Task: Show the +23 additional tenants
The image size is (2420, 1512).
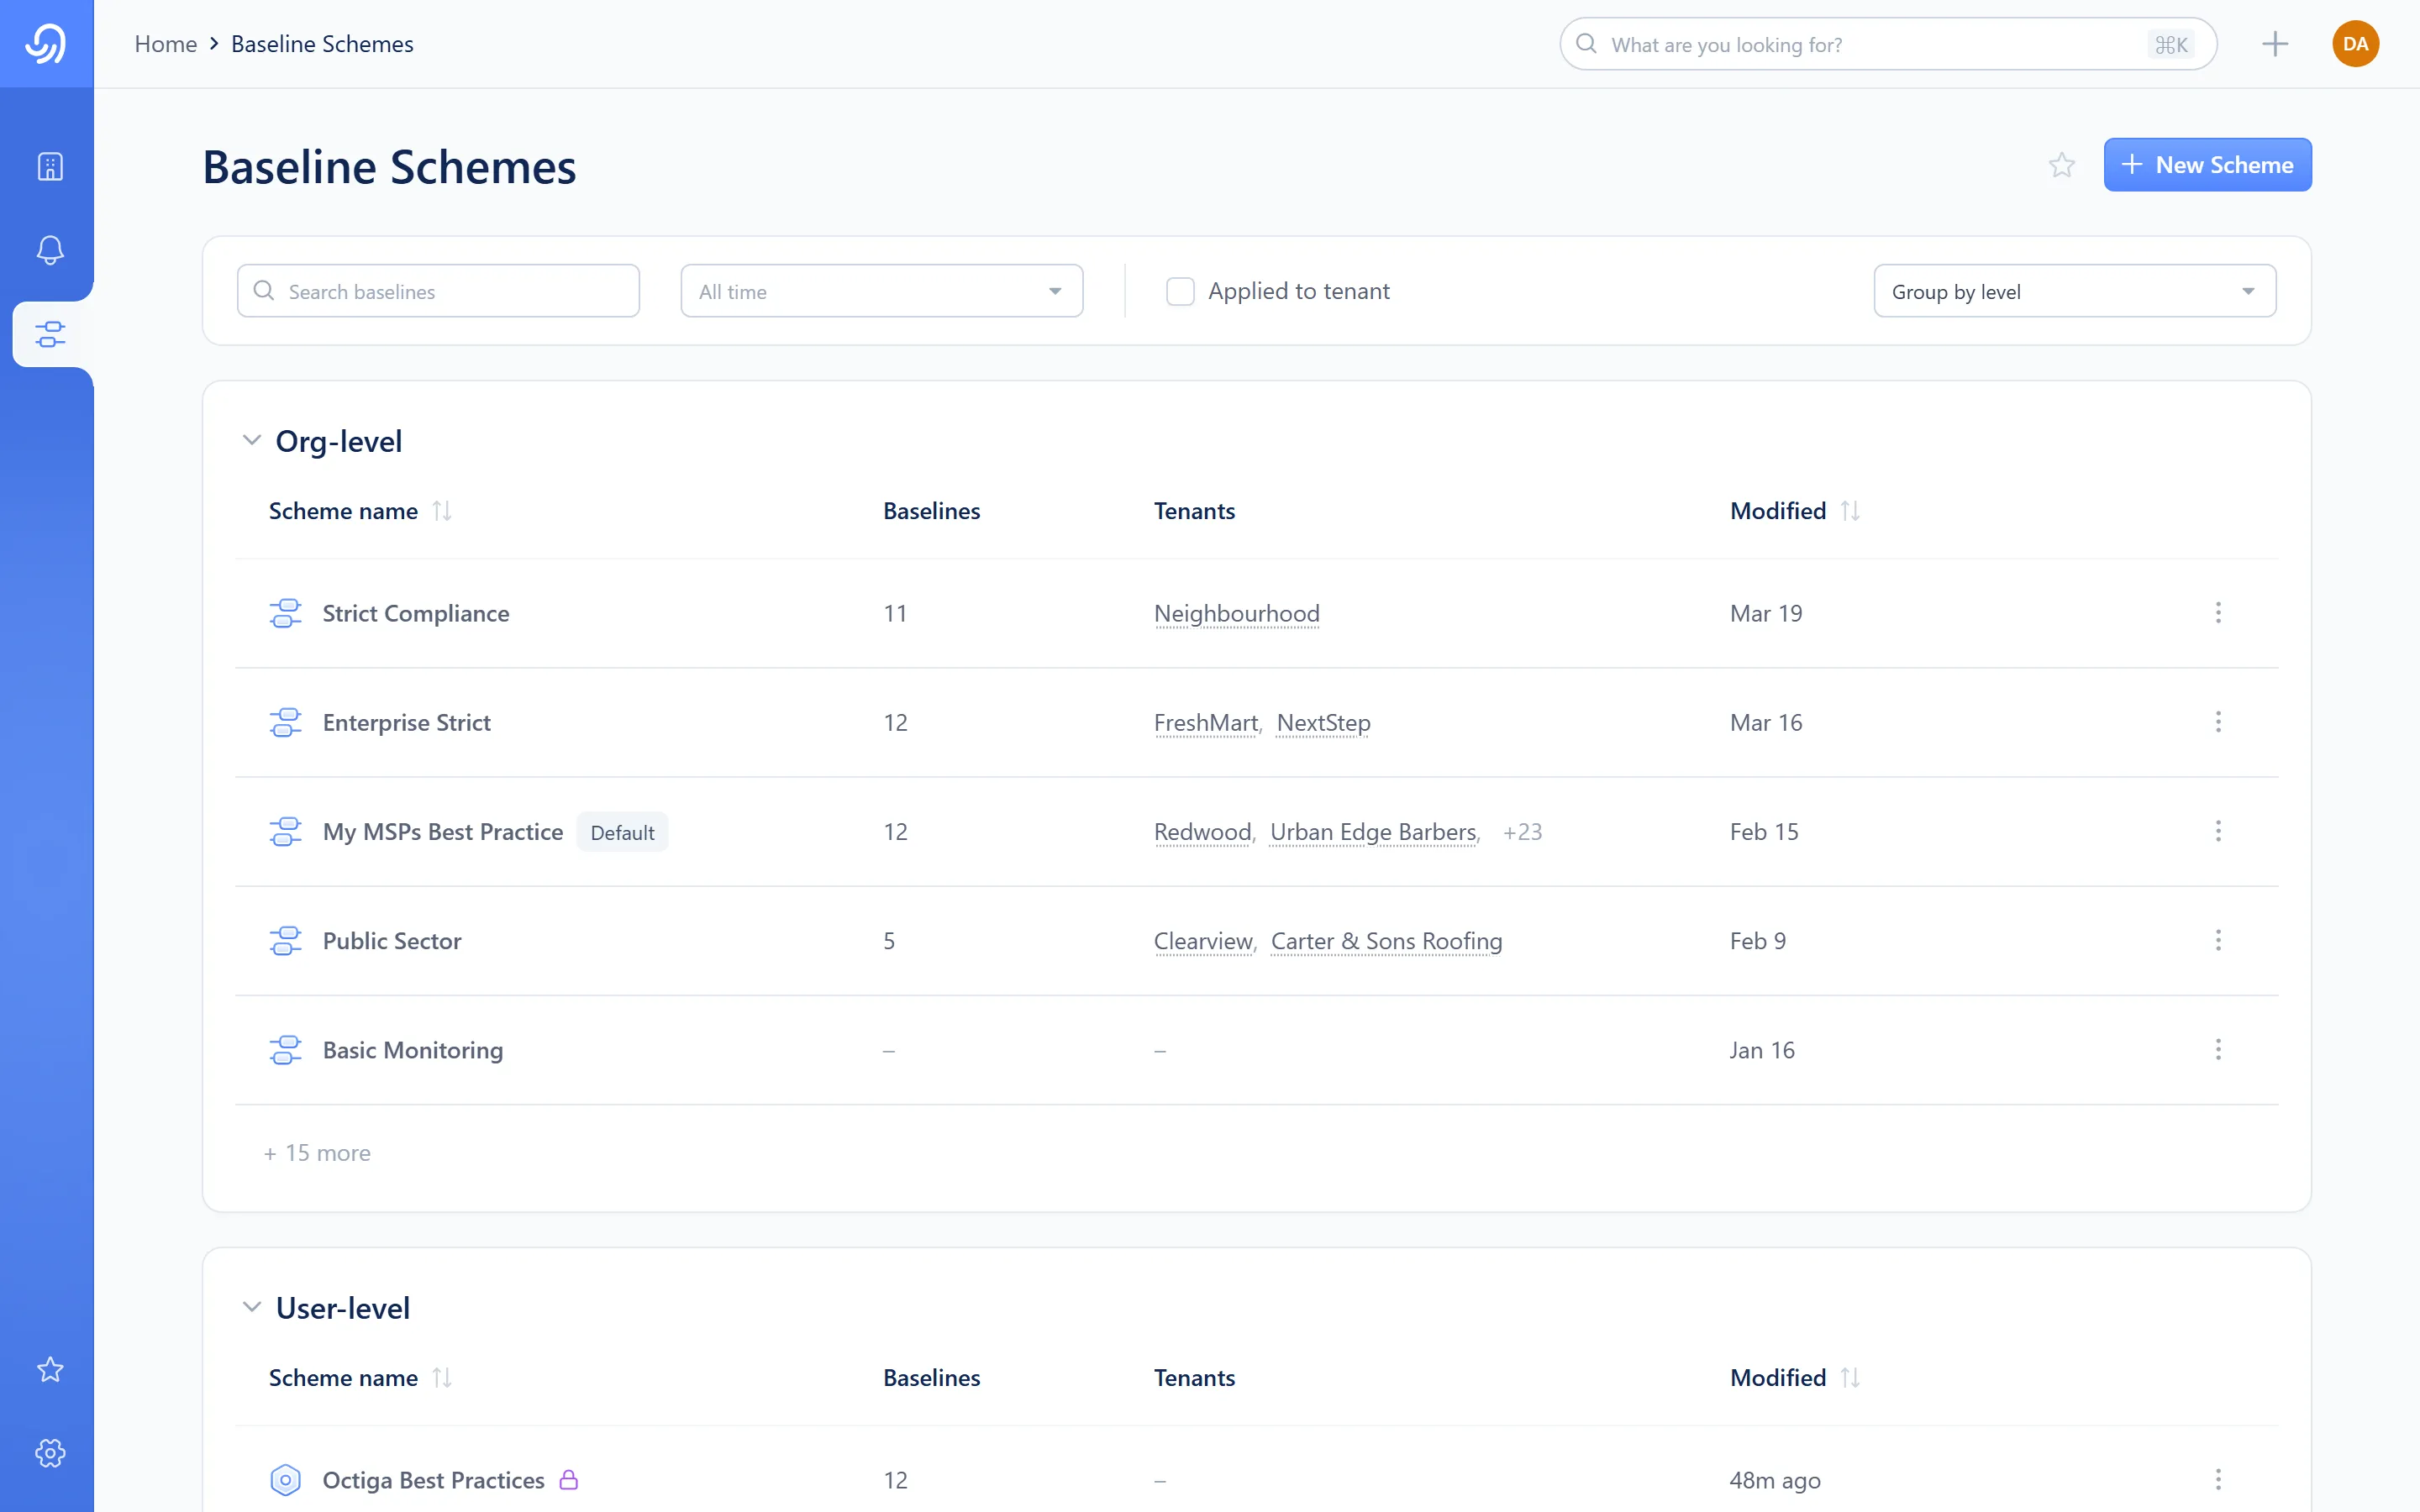Action: tap(1522, 831)
